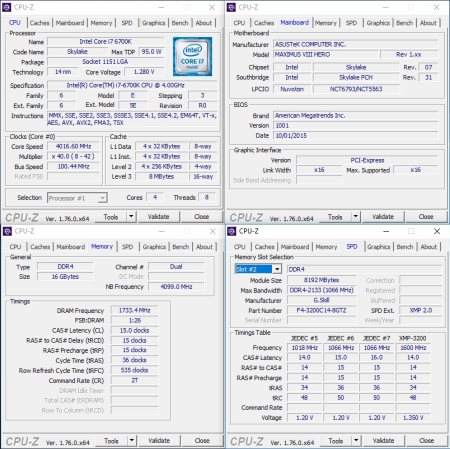The width and height of the screenshot is (450, 449).
Task: Click the manufacturer field ASUSTeK COMPUTER INC.
Action: coord(356,44)
